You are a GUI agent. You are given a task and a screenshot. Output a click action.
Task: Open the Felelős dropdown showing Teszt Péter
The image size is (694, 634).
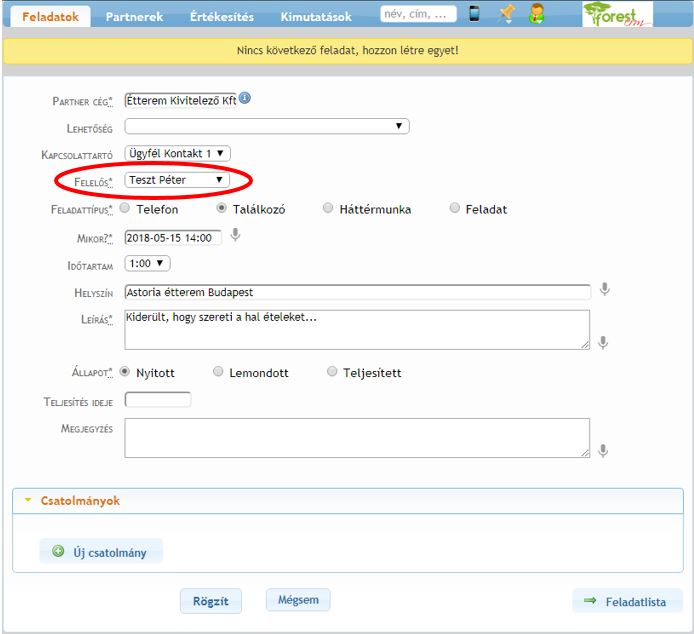[x=178, y=180]
